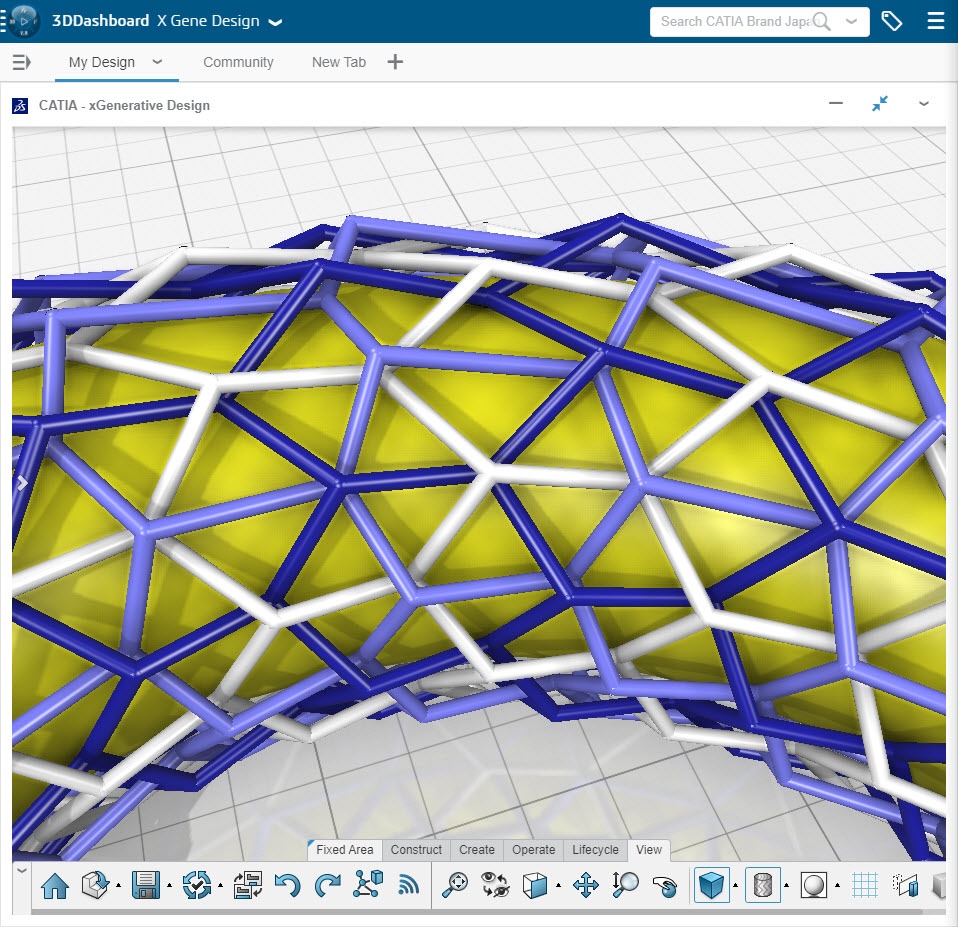Collapse the action bar with left chevron

(21, 870)
